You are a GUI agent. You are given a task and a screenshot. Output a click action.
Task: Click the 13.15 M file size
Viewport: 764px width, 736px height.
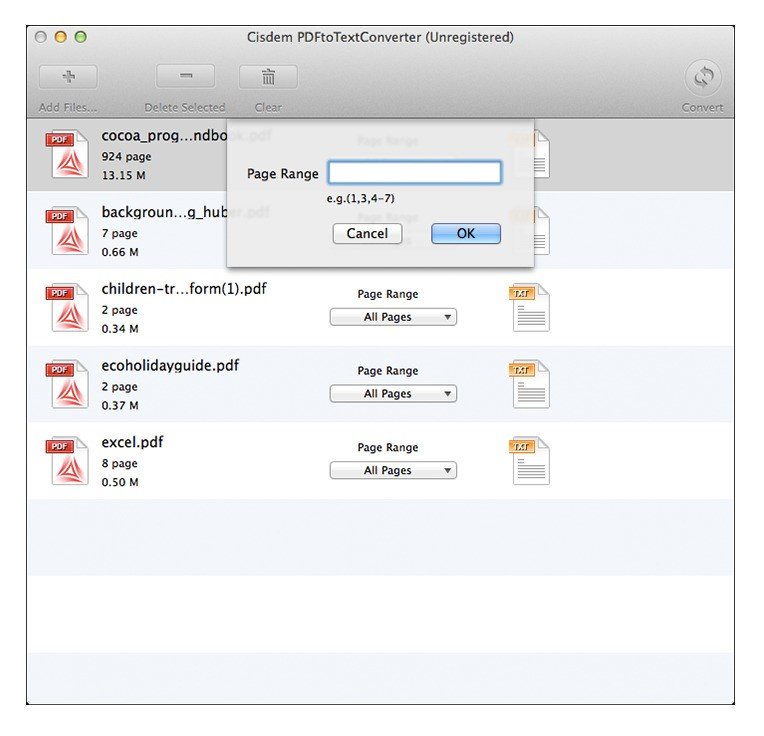click(x=124, y=175)
